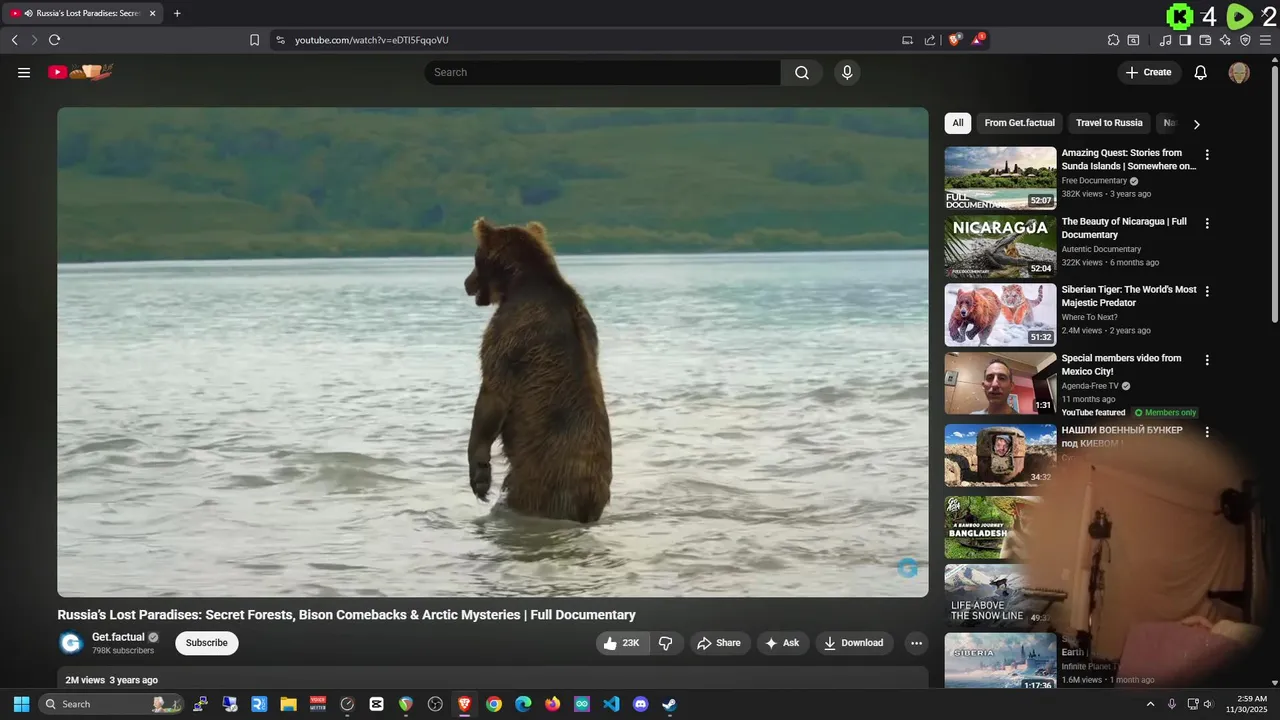
Task: Open Brave Shields panel
Action: click(955, 40)
